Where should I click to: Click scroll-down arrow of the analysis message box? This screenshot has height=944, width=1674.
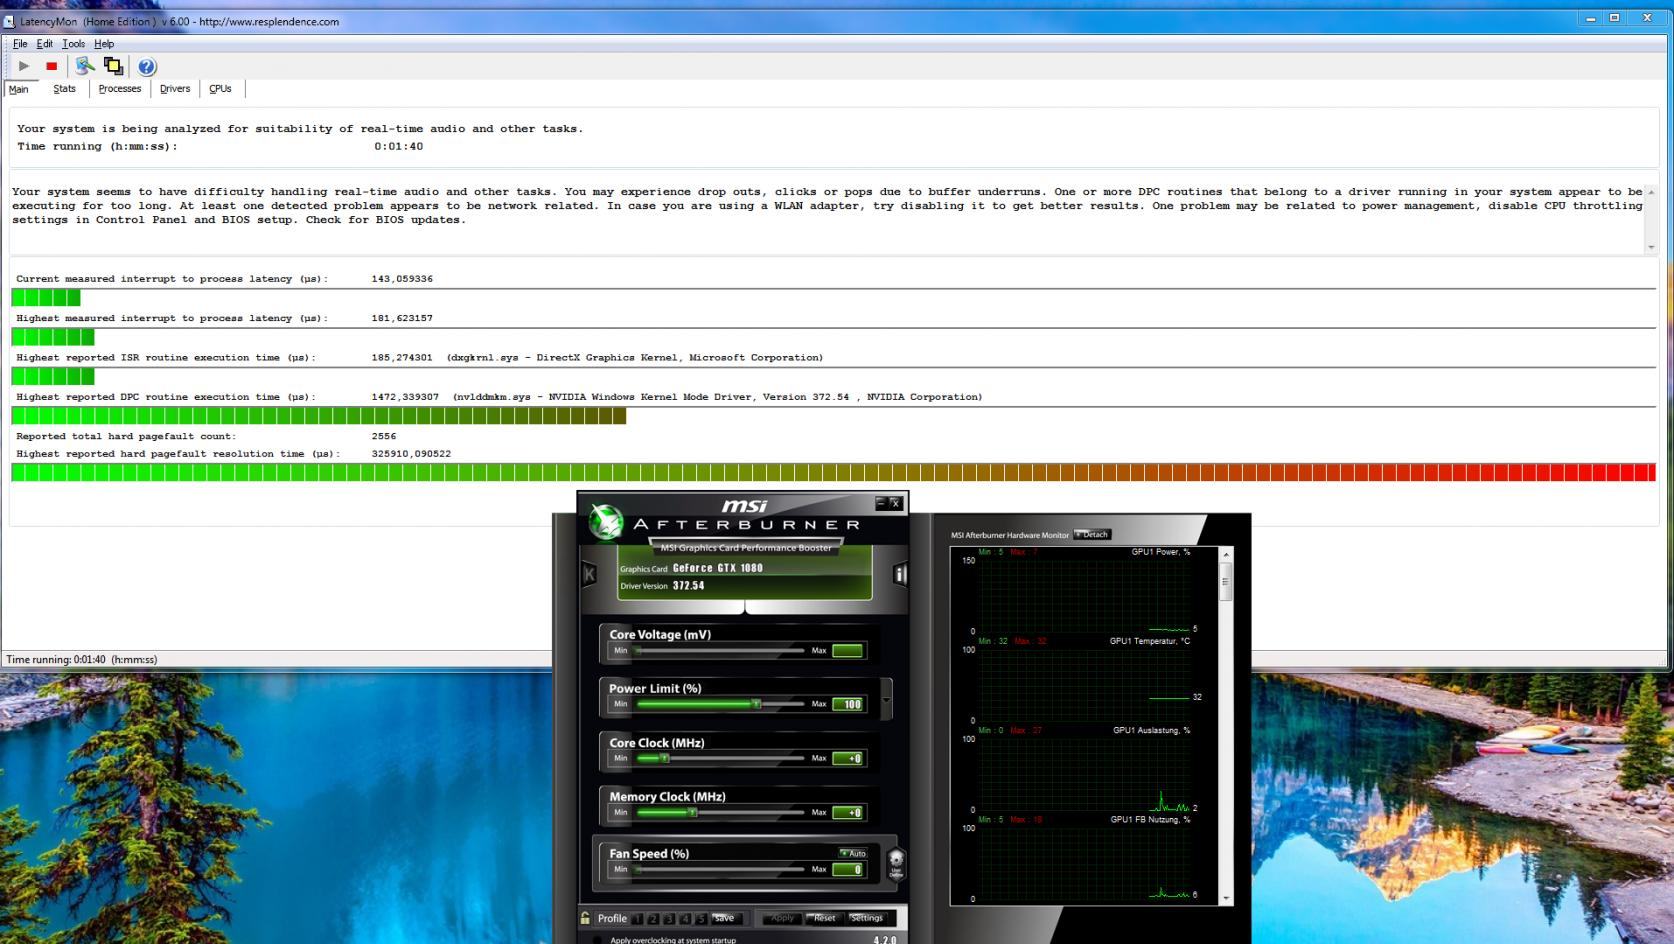[1651, 247]
